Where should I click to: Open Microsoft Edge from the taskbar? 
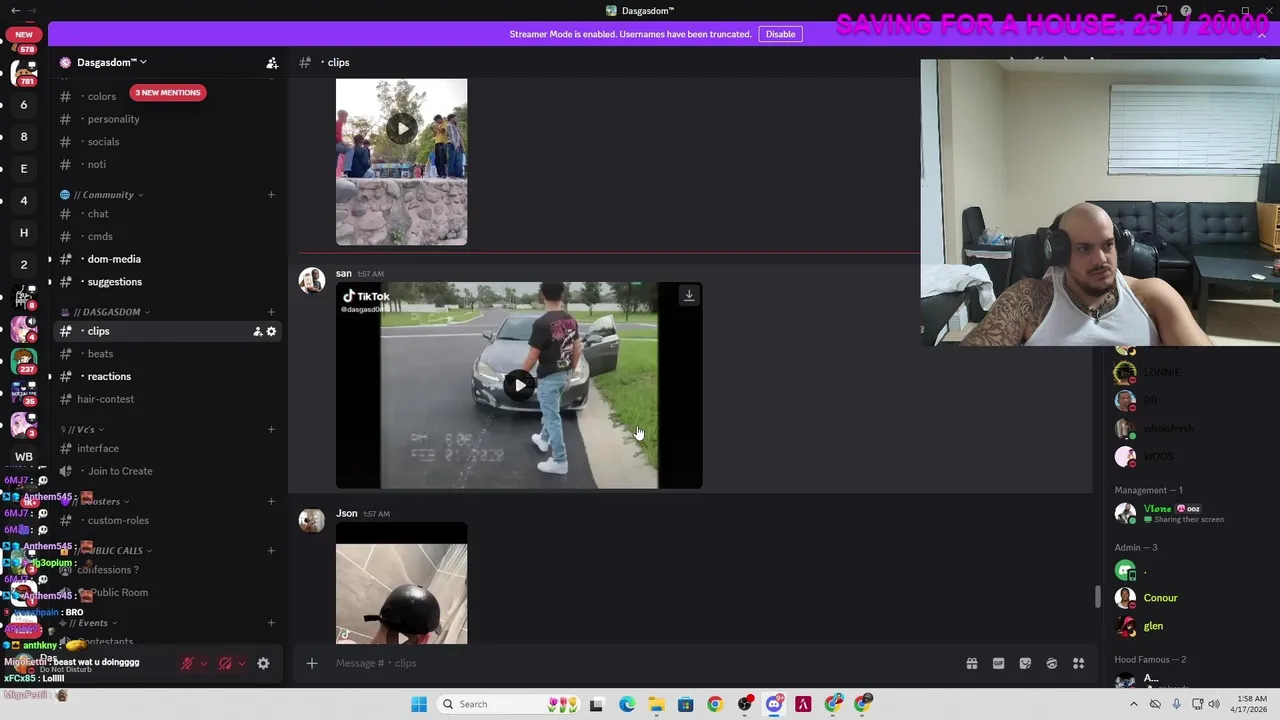point(626,704)
